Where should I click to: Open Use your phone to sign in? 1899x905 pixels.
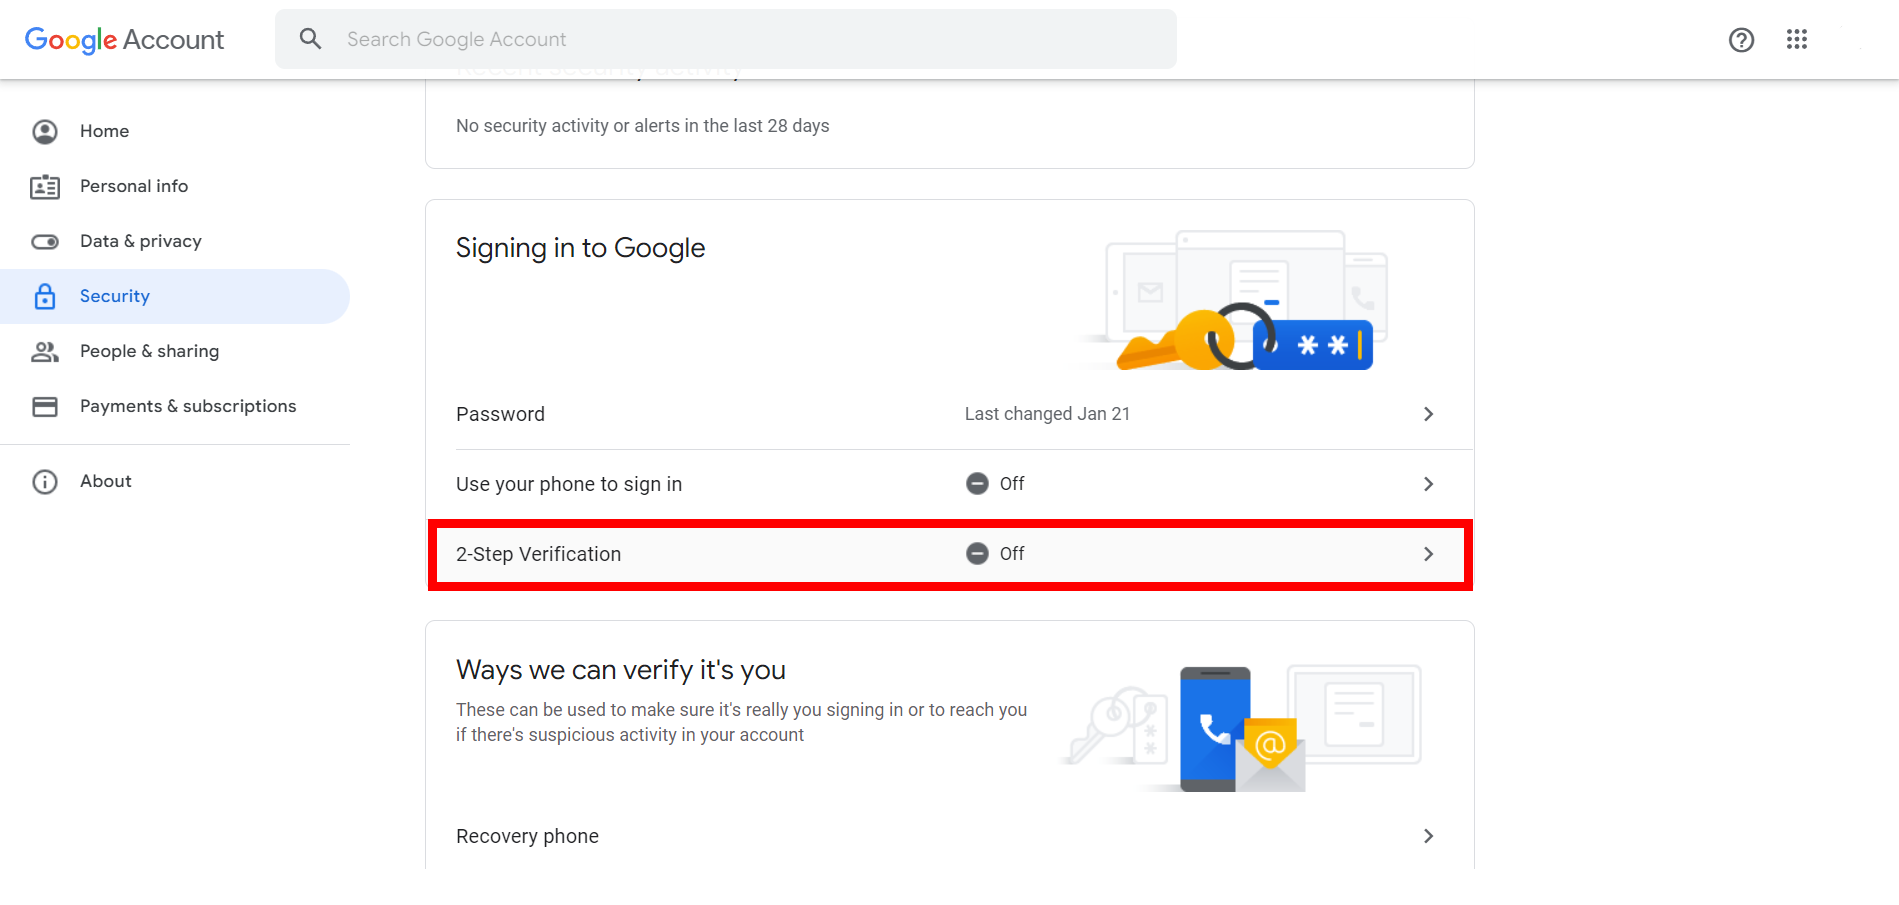(x=950, y=484)
